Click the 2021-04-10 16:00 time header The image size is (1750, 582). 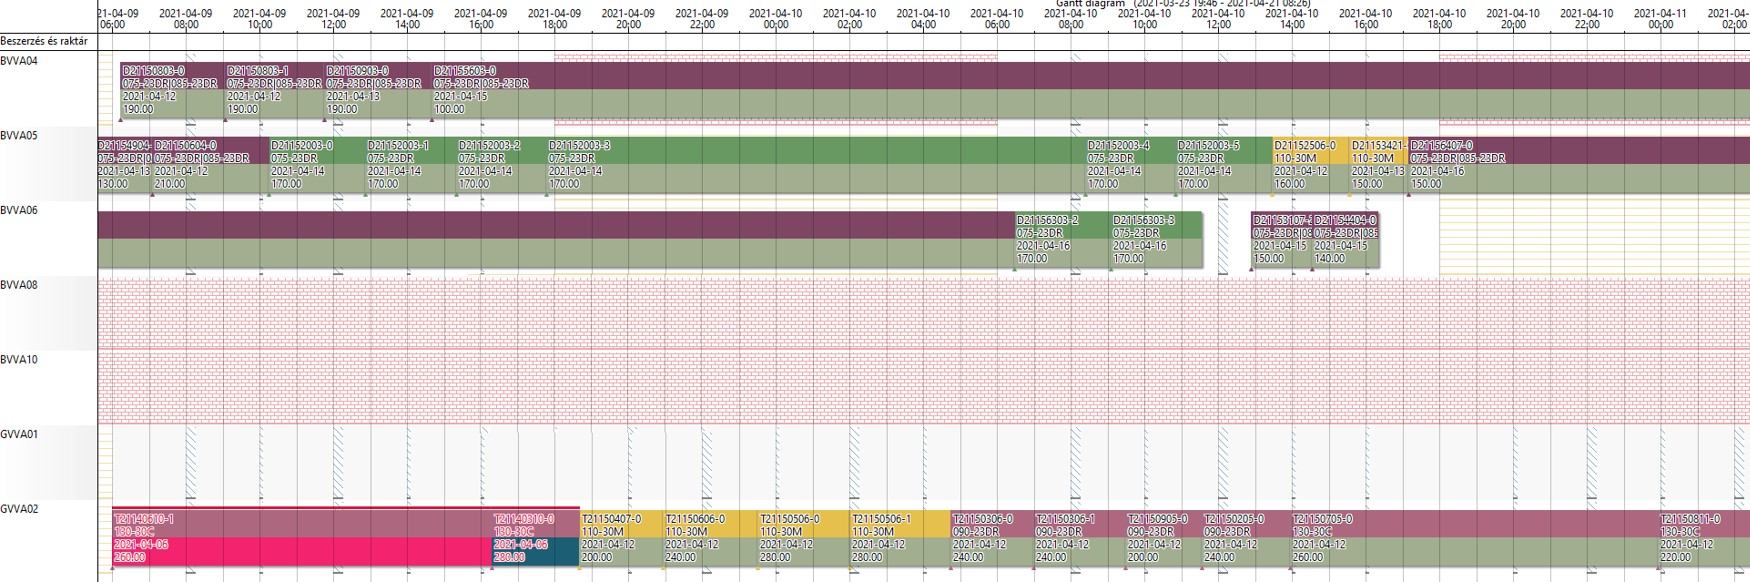click(1366, 19)
